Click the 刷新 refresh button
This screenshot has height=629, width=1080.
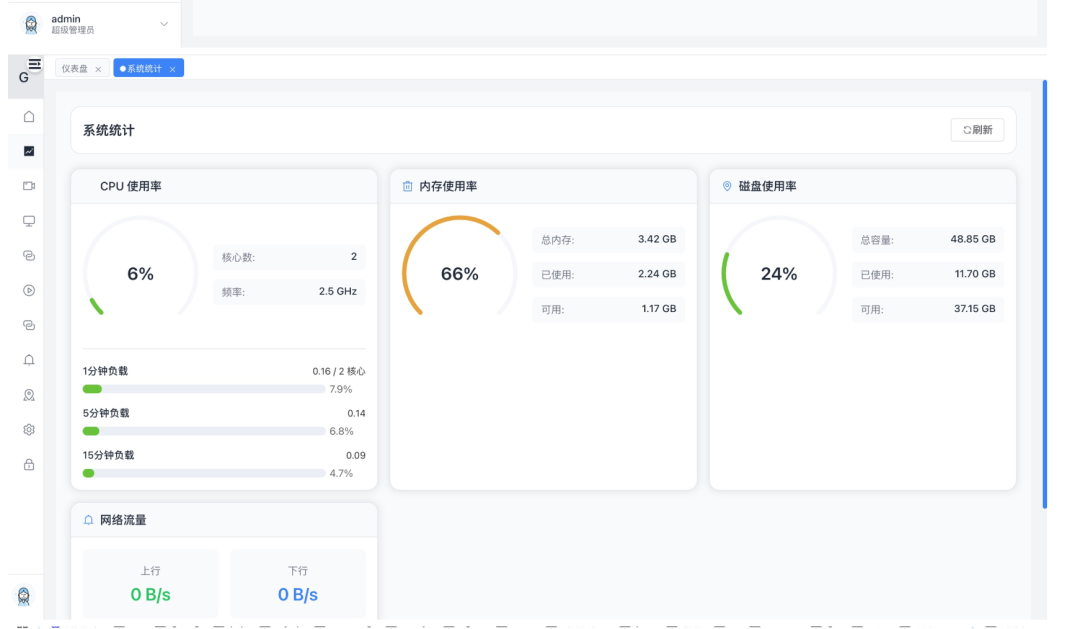pos(977,130)
